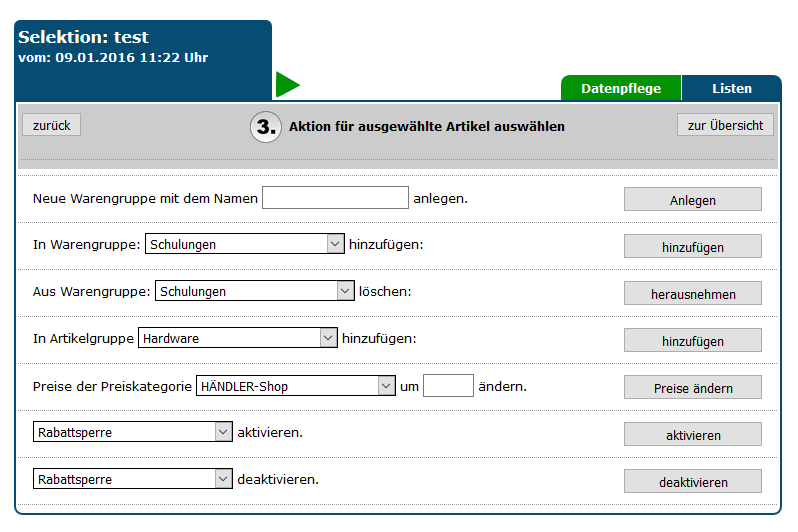Open the Rabattsperre dropdown in the aktivieren row

(x=132, y=432)
